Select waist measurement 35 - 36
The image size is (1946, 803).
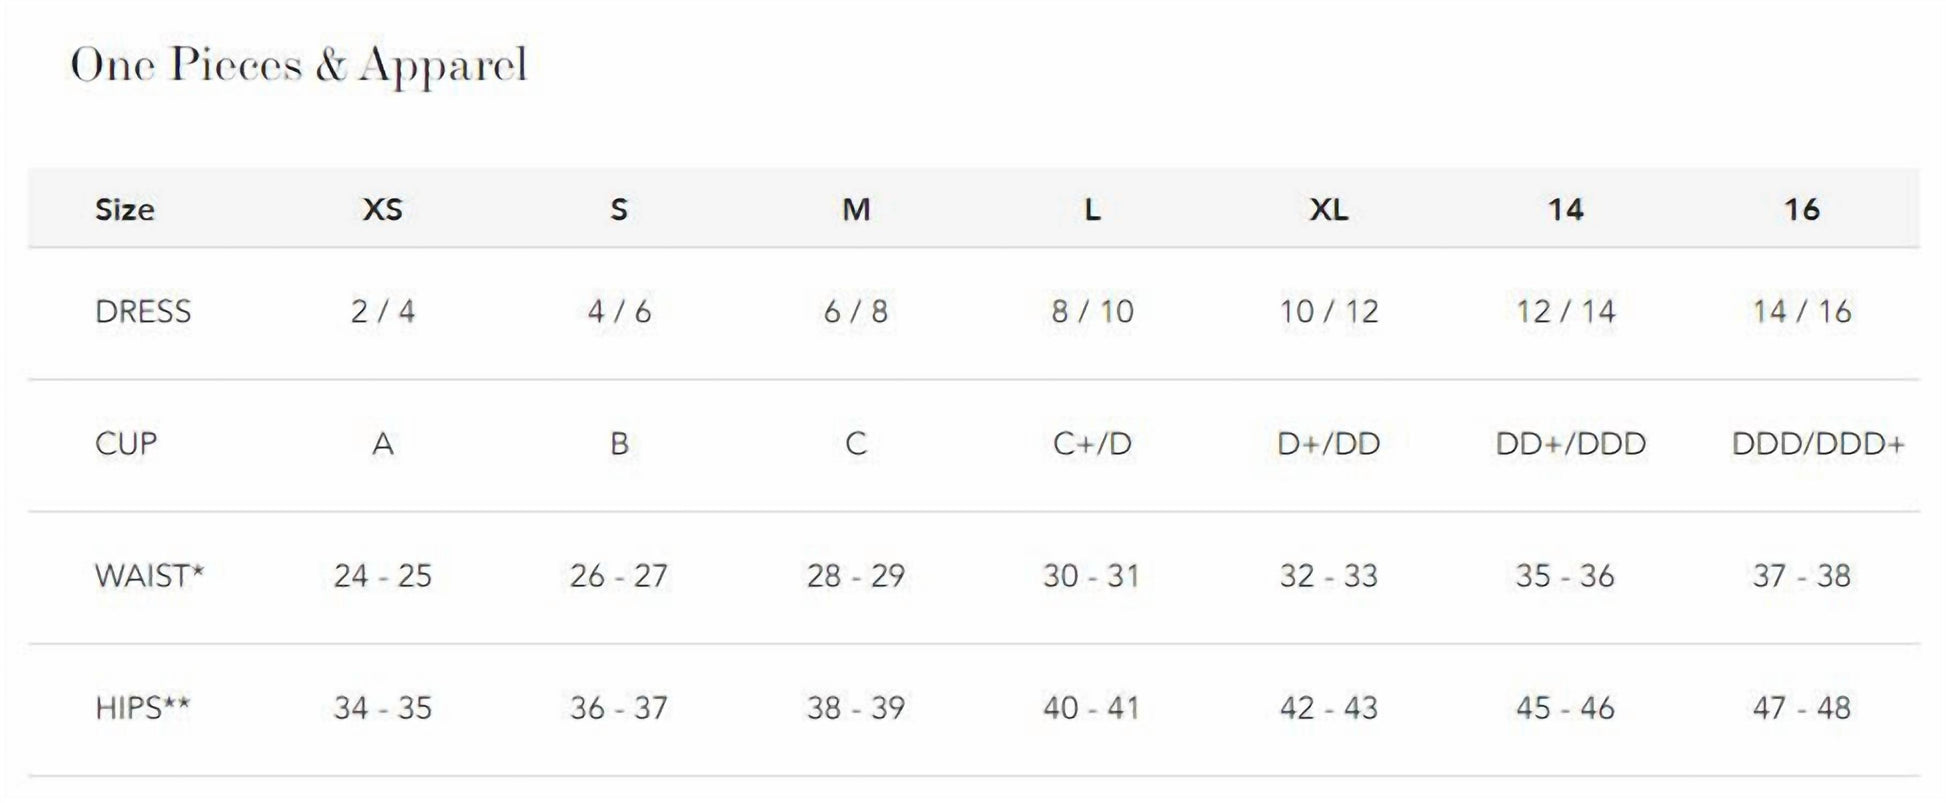[x=1565, y=576]
